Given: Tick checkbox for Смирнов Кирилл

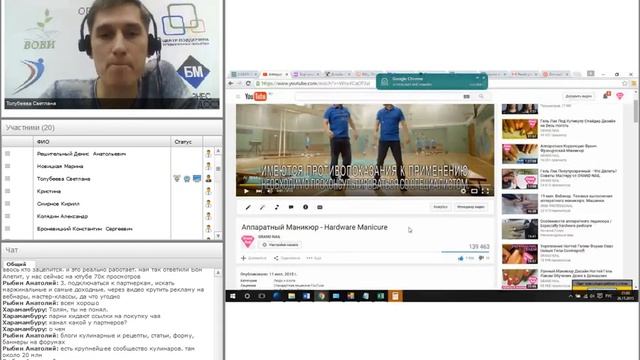Looking at the screenshot, I should 7,203.
